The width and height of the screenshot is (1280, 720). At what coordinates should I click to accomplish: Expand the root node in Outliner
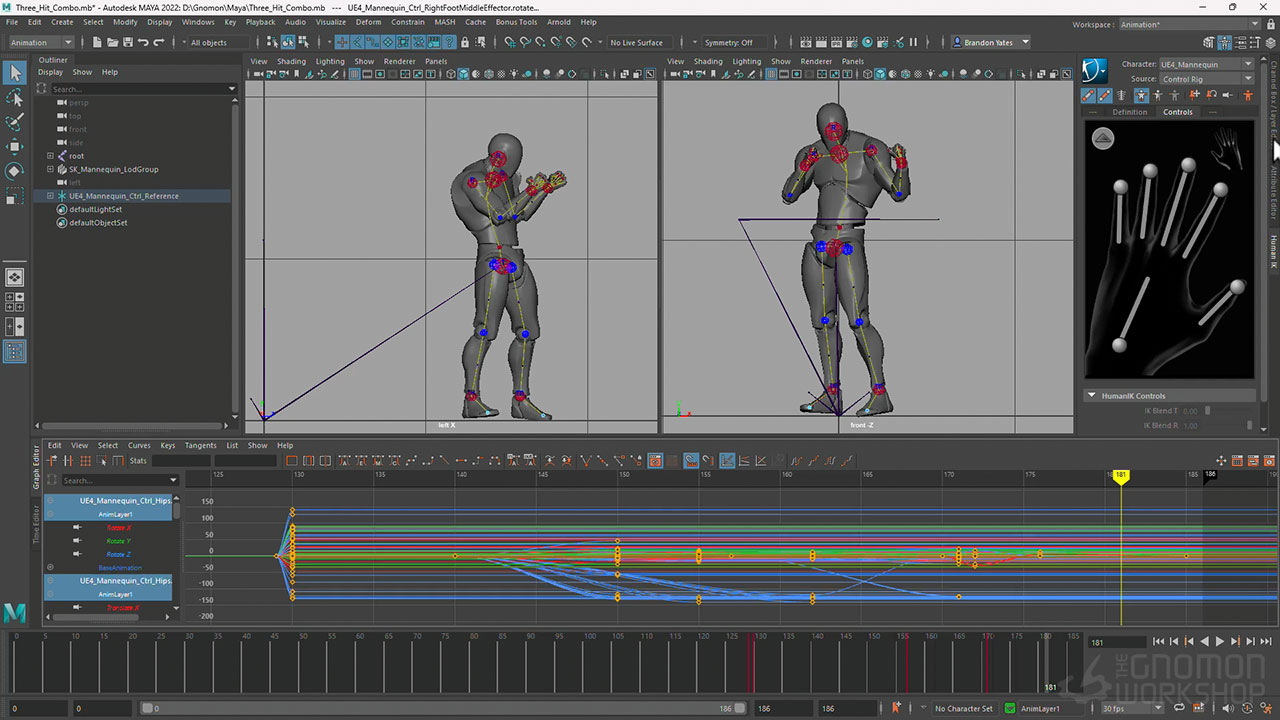click(50, 156)
